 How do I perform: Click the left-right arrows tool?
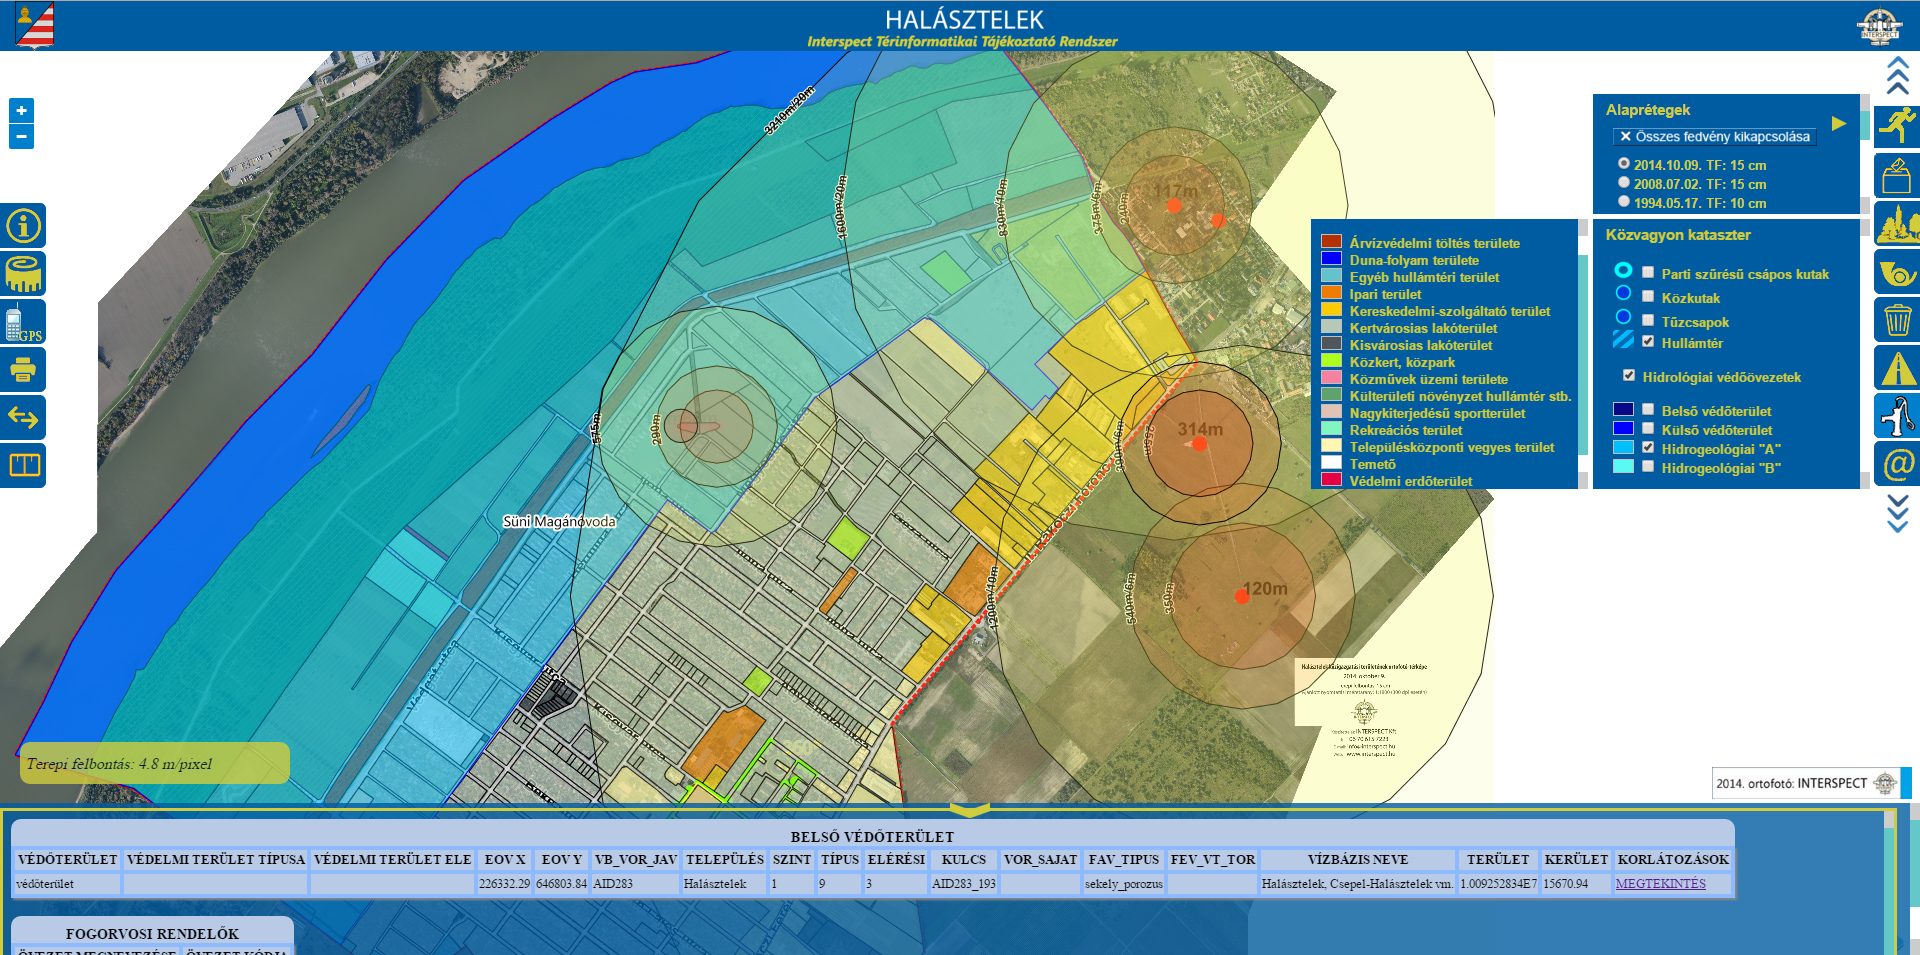[x=23, y=417]
